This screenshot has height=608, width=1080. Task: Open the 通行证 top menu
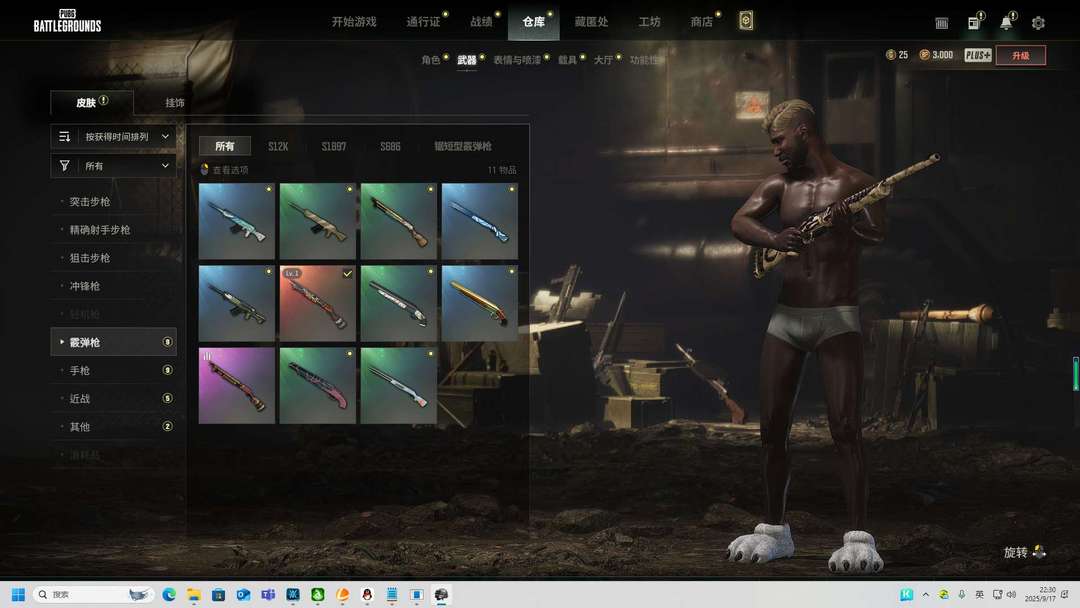click(x=423, y=22)
